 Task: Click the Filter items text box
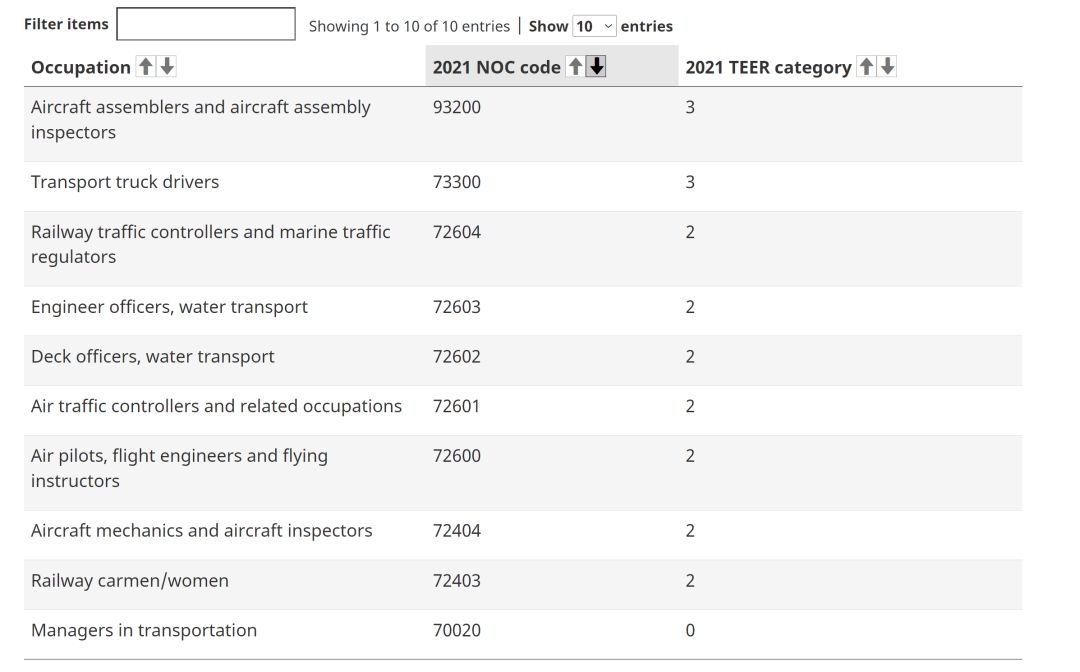(x=206, y=25)
